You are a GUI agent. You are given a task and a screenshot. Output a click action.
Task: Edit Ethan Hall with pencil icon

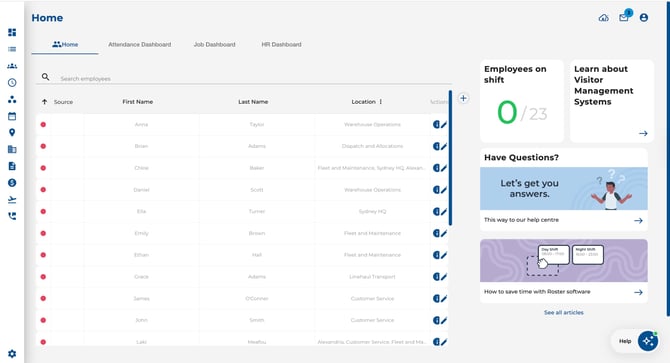[444, 255]
